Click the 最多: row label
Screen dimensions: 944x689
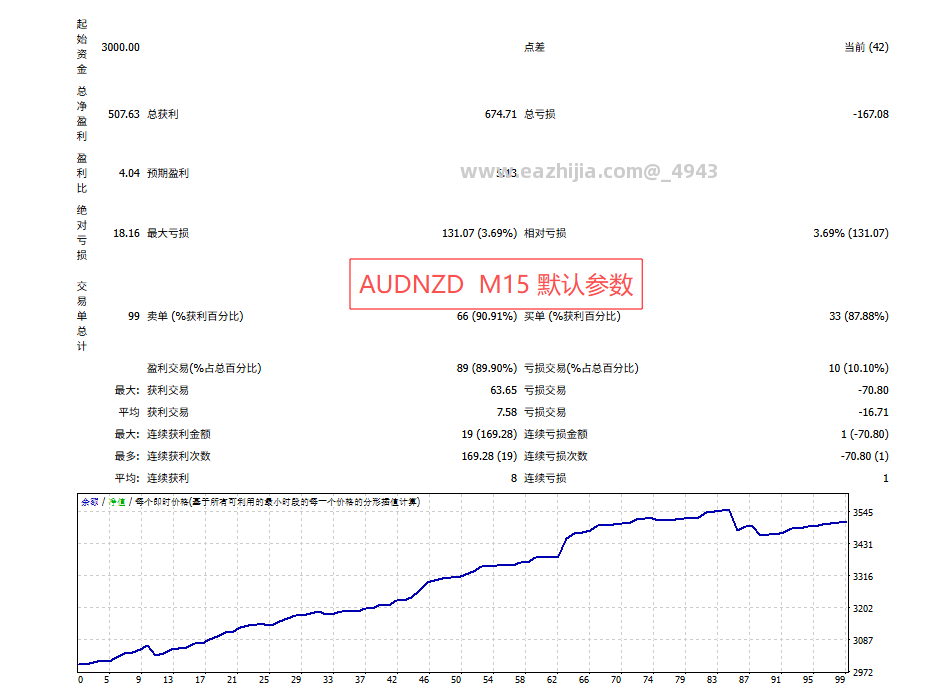pyautogui.click(x=127, y=456)
